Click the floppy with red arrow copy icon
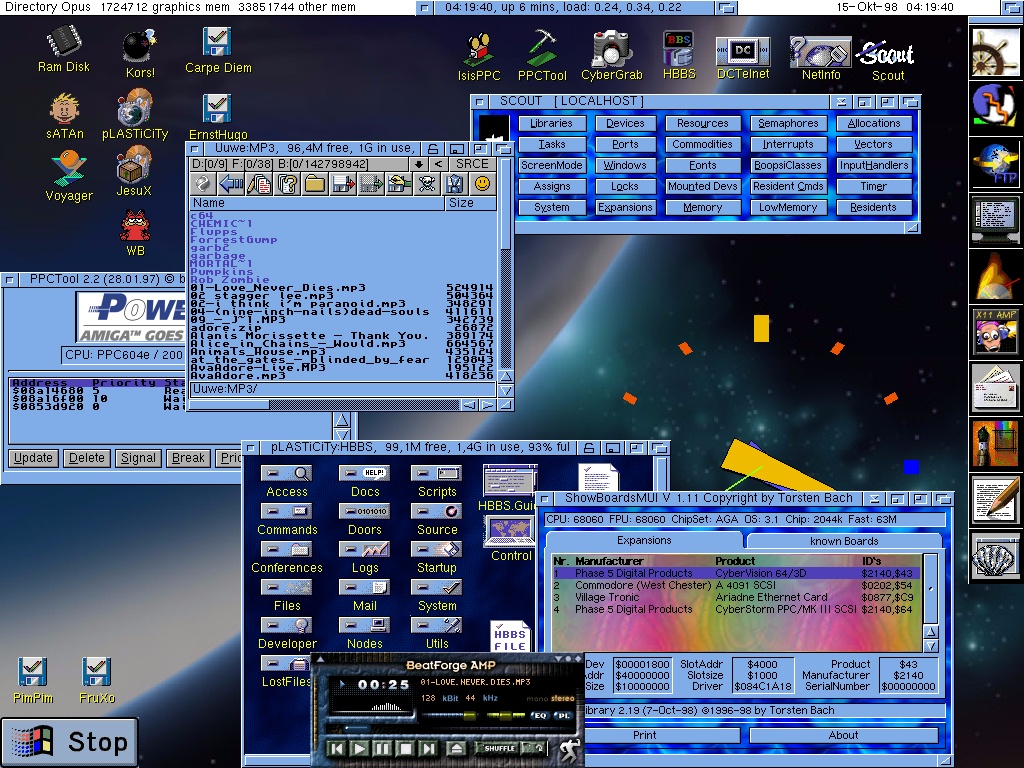Image resolution: width=1024 pixels, height=768 pixels. (x=343, y=184)
